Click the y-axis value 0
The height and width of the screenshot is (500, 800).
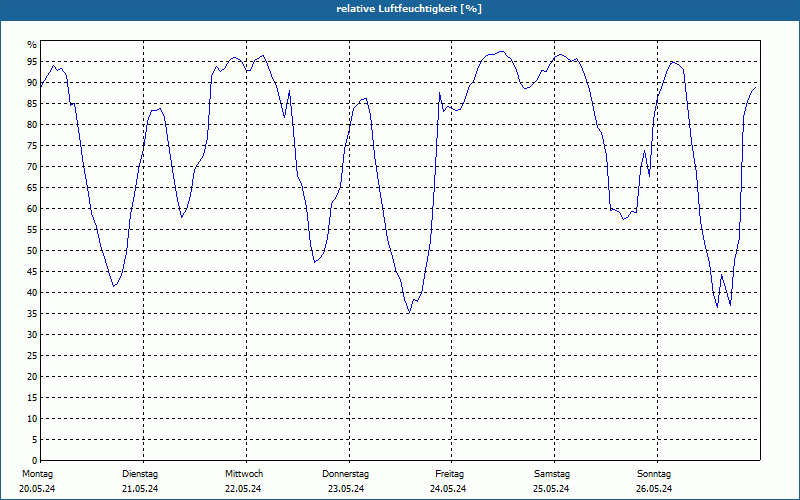34,460
